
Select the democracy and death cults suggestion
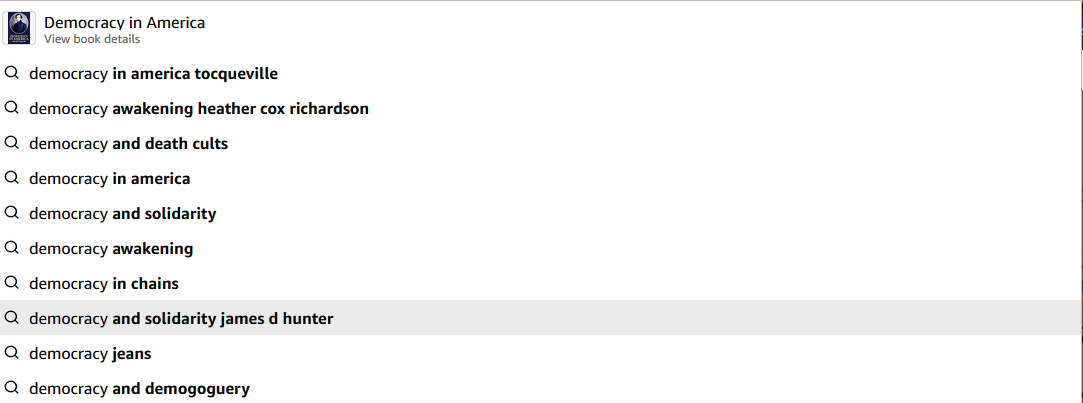(542, 144)
